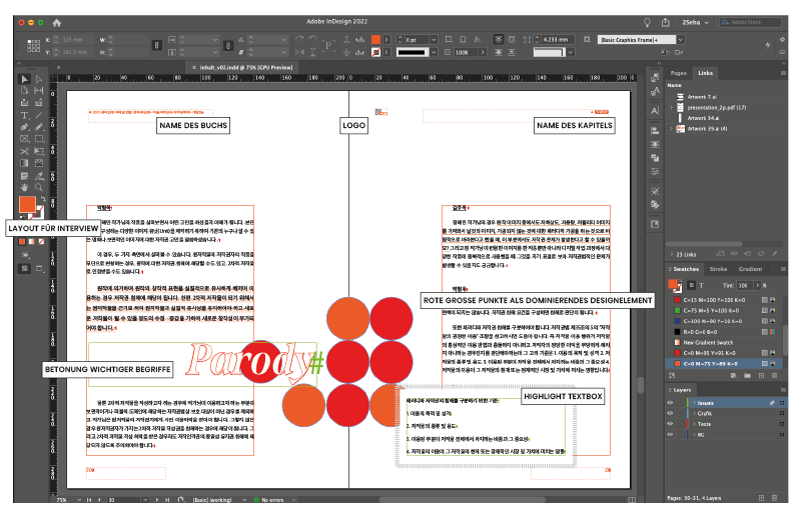Select the Type tool
800x517 pixels.
click(25, 115)
